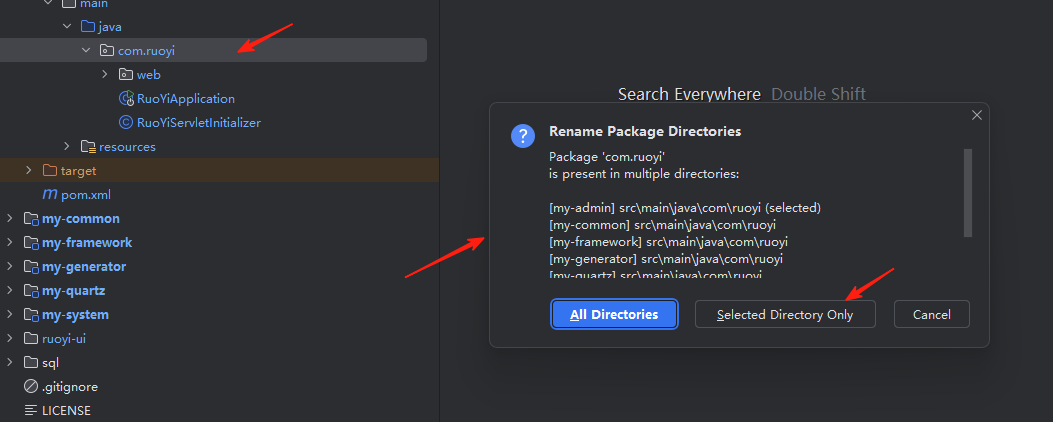
Task: Collapse the com.ruoyi package node
Action: pos(86,50)
